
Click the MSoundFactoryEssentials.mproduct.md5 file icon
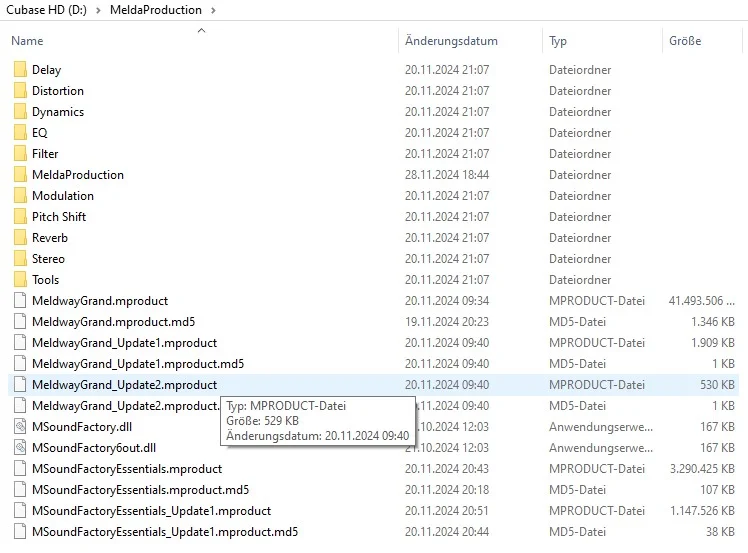tap(20, 490)
